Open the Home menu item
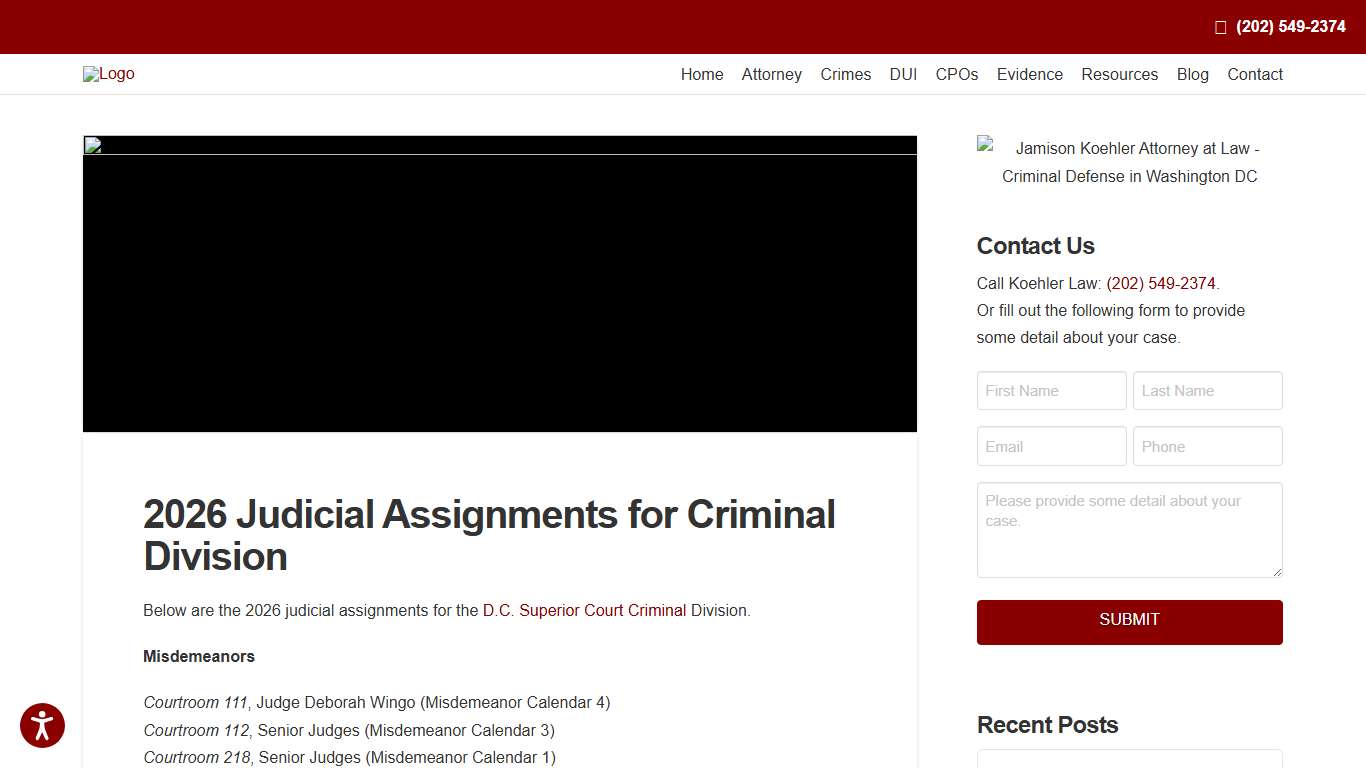Viewport: 1366px width, 768px height. (701, 74)
